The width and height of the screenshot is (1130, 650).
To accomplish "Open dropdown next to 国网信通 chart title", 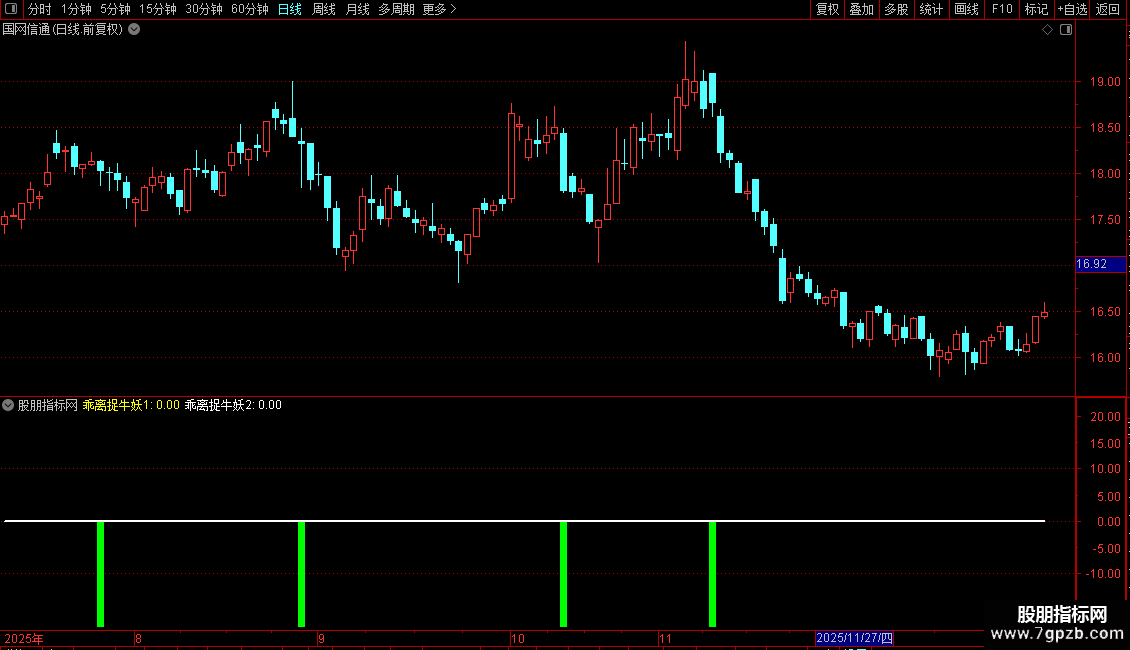I will click(x=134, y=30).
